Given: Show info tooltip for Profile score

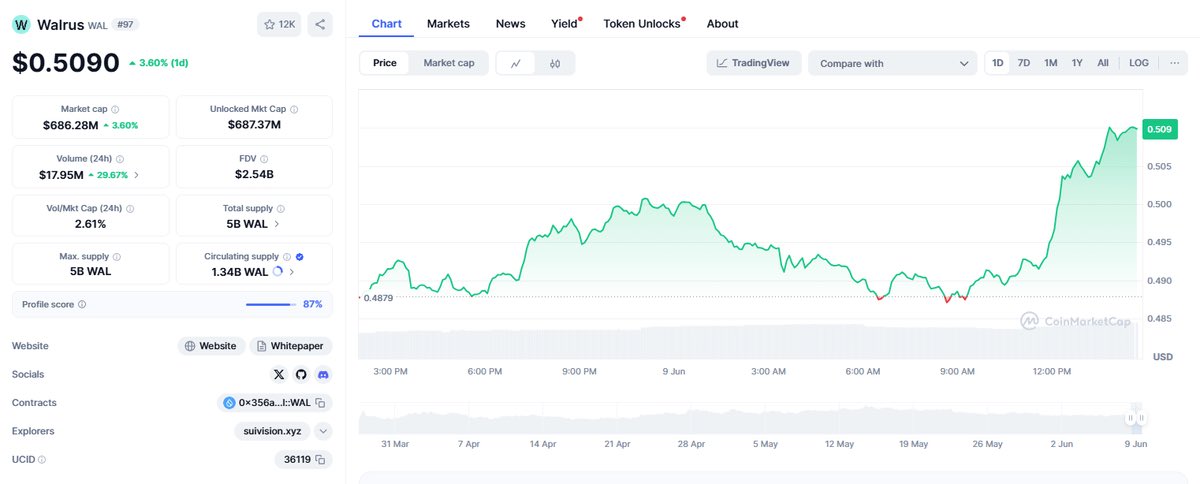Looking at the screenshot, I should click(x=82, y=304).
